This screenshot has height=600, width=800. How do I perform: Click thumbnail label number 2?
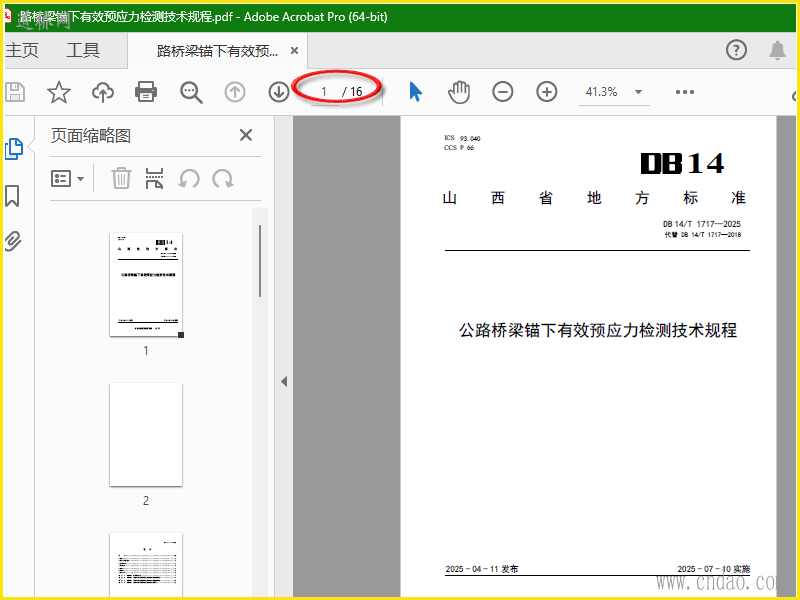[x=146, y=501]
